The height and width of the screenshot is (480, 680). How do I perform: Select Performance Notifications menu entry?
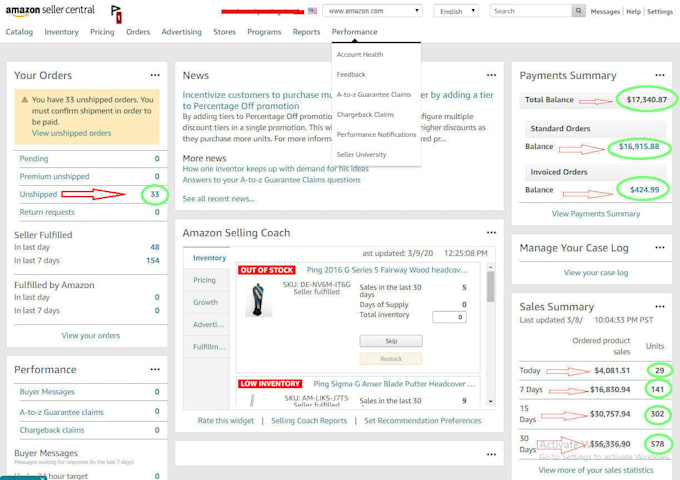(376, 134)
